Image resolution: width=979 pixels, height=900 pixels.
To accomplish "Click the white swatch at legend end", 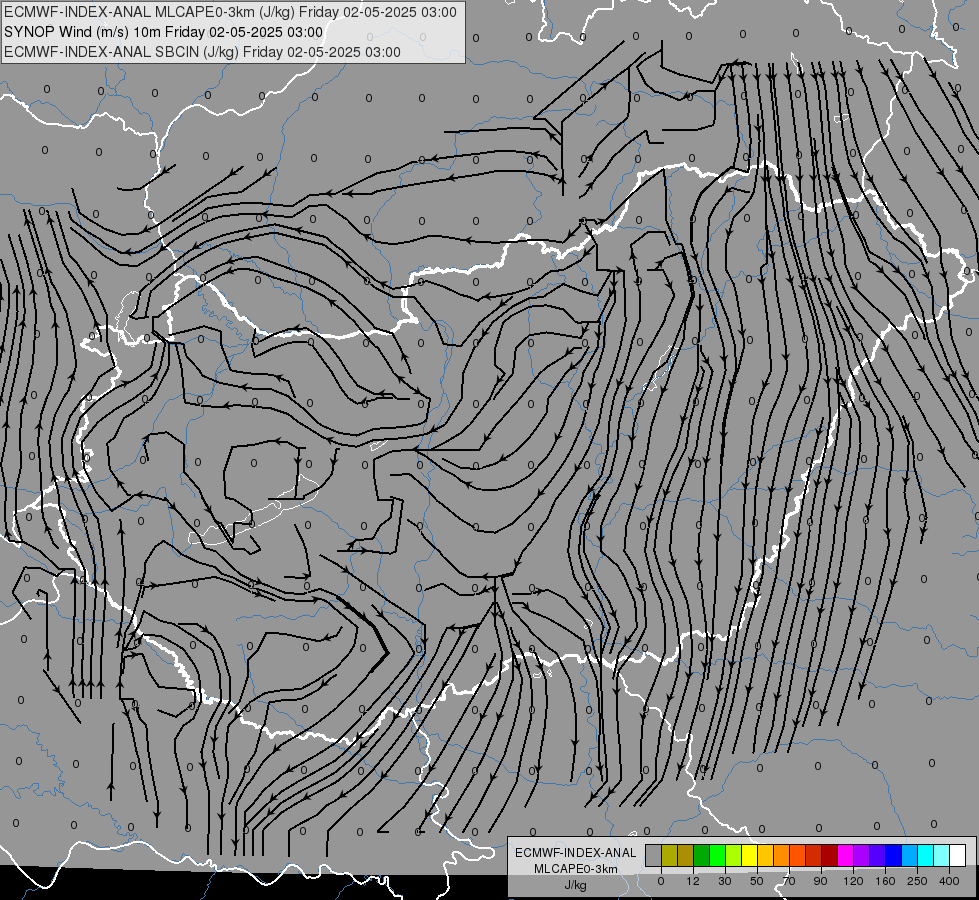I will click(958, 855).
